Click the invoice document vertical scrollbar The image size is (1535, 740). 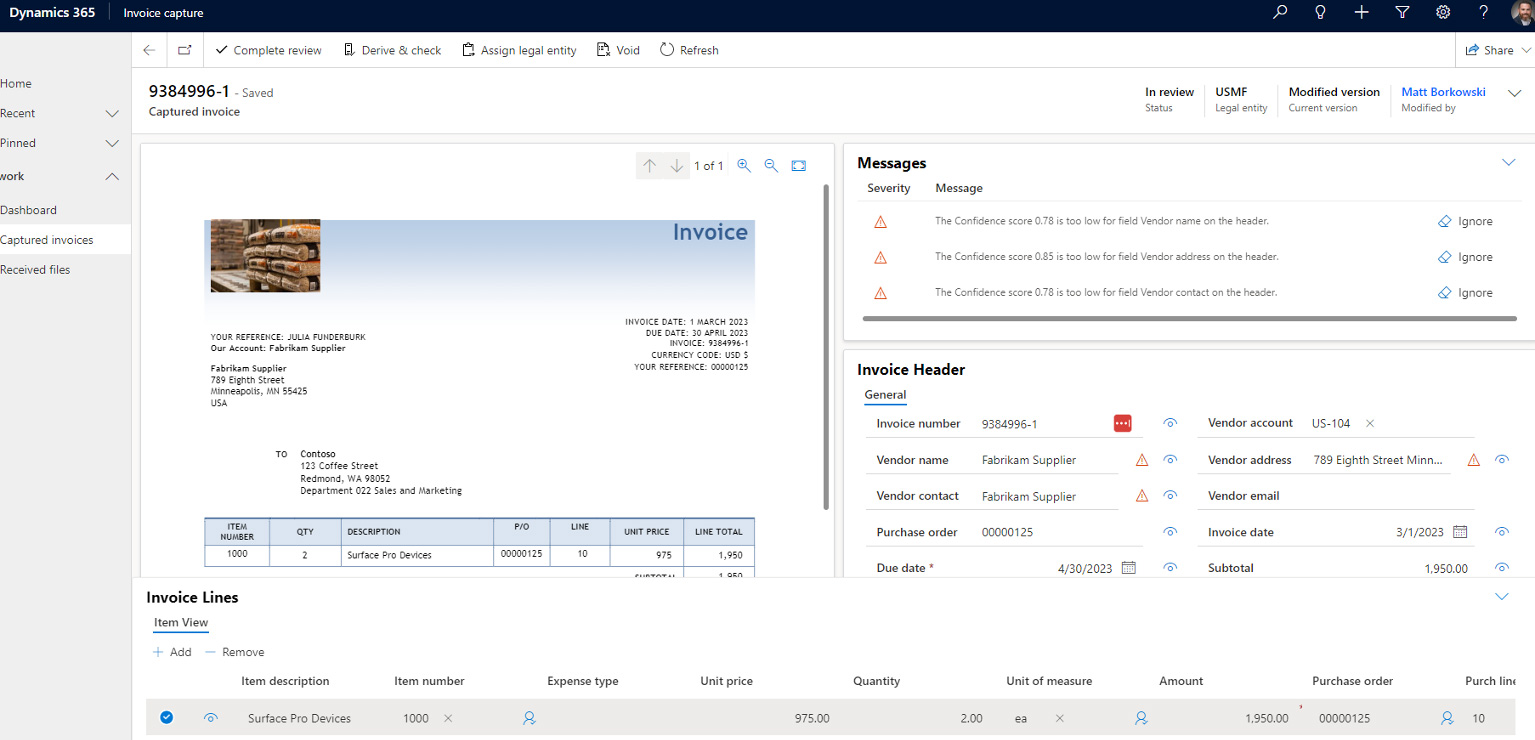point(826,347)
